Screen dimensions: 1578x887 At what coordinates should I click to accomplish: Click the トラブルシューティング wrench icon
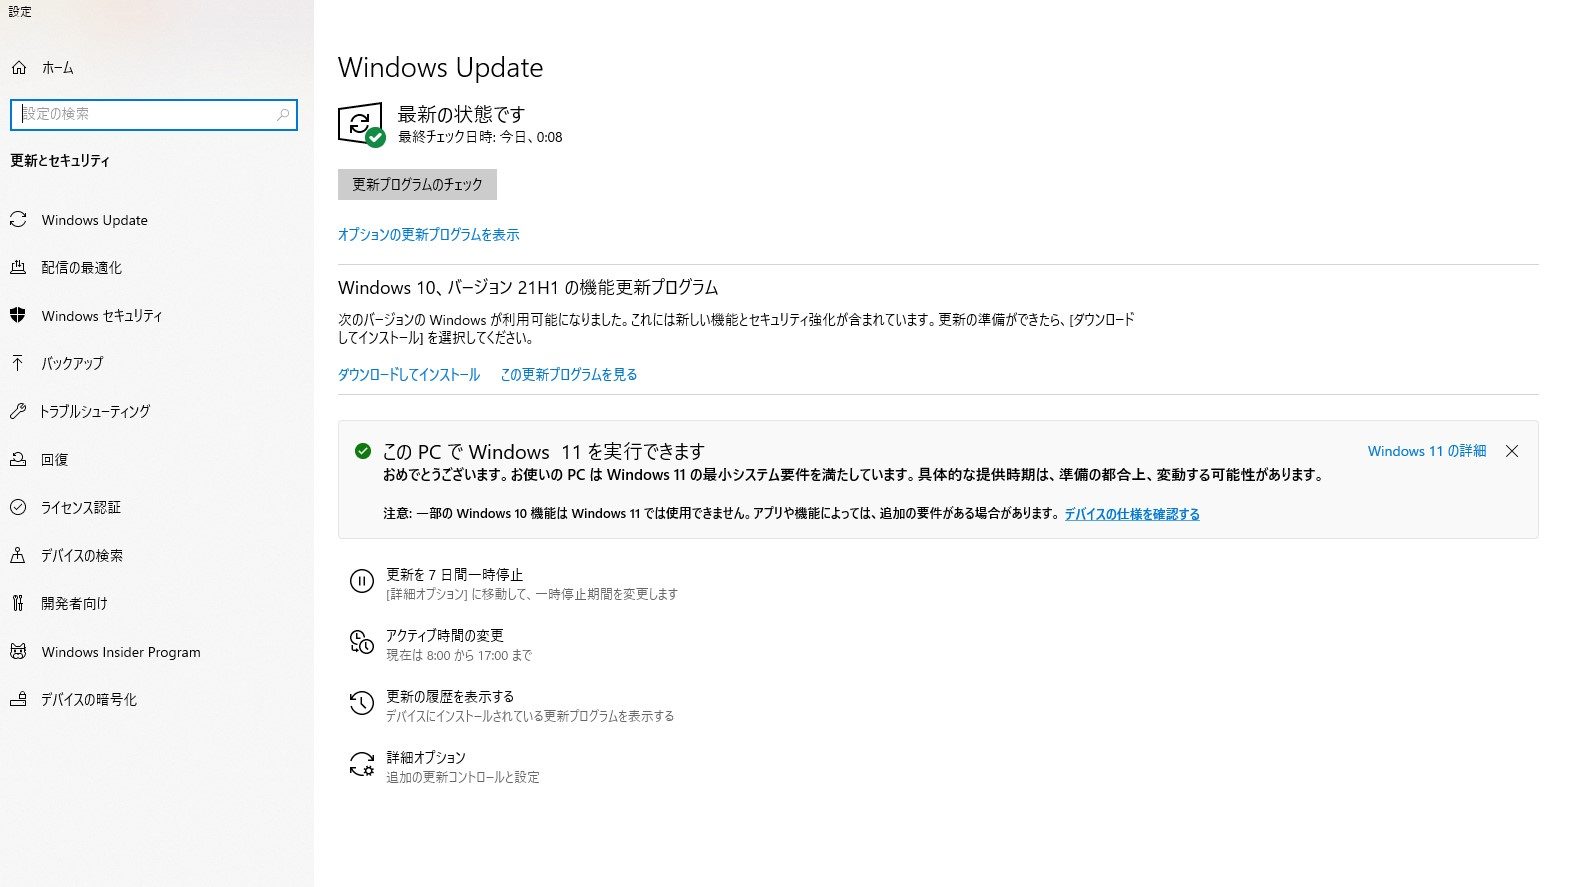pyautogui.click(x=18, y=411)
